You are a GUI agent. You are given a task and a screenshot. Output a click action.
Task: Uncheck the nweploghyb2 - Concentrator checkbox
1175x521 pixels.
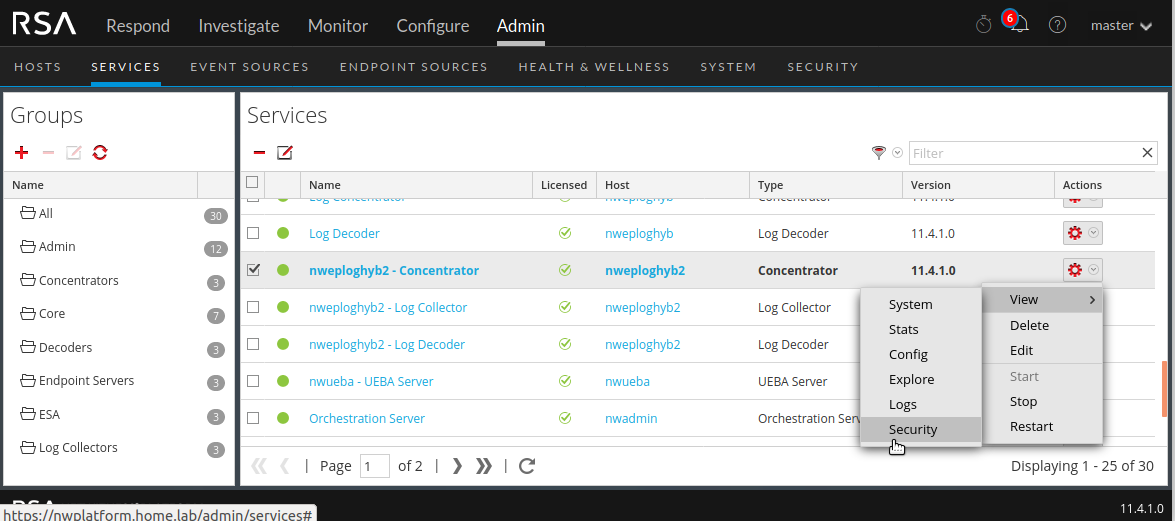[253, 270]
